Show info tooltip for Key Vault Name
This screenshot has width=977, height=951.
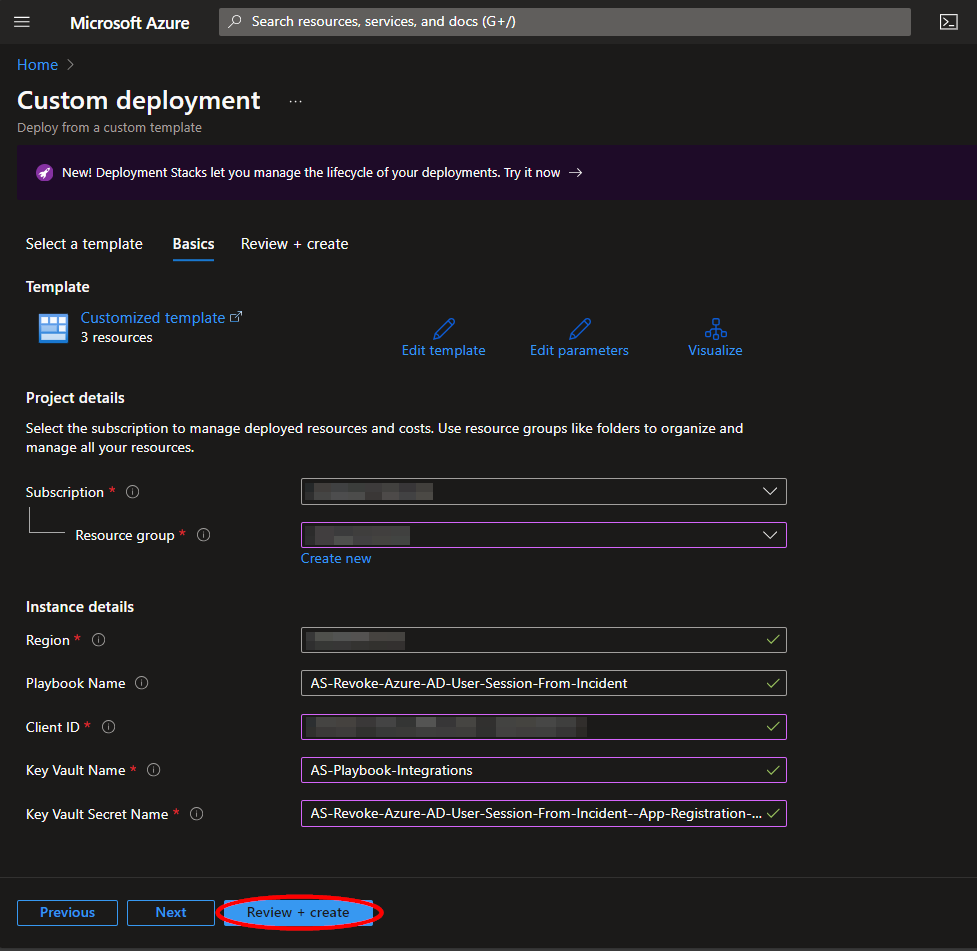(x=154, y=770)
